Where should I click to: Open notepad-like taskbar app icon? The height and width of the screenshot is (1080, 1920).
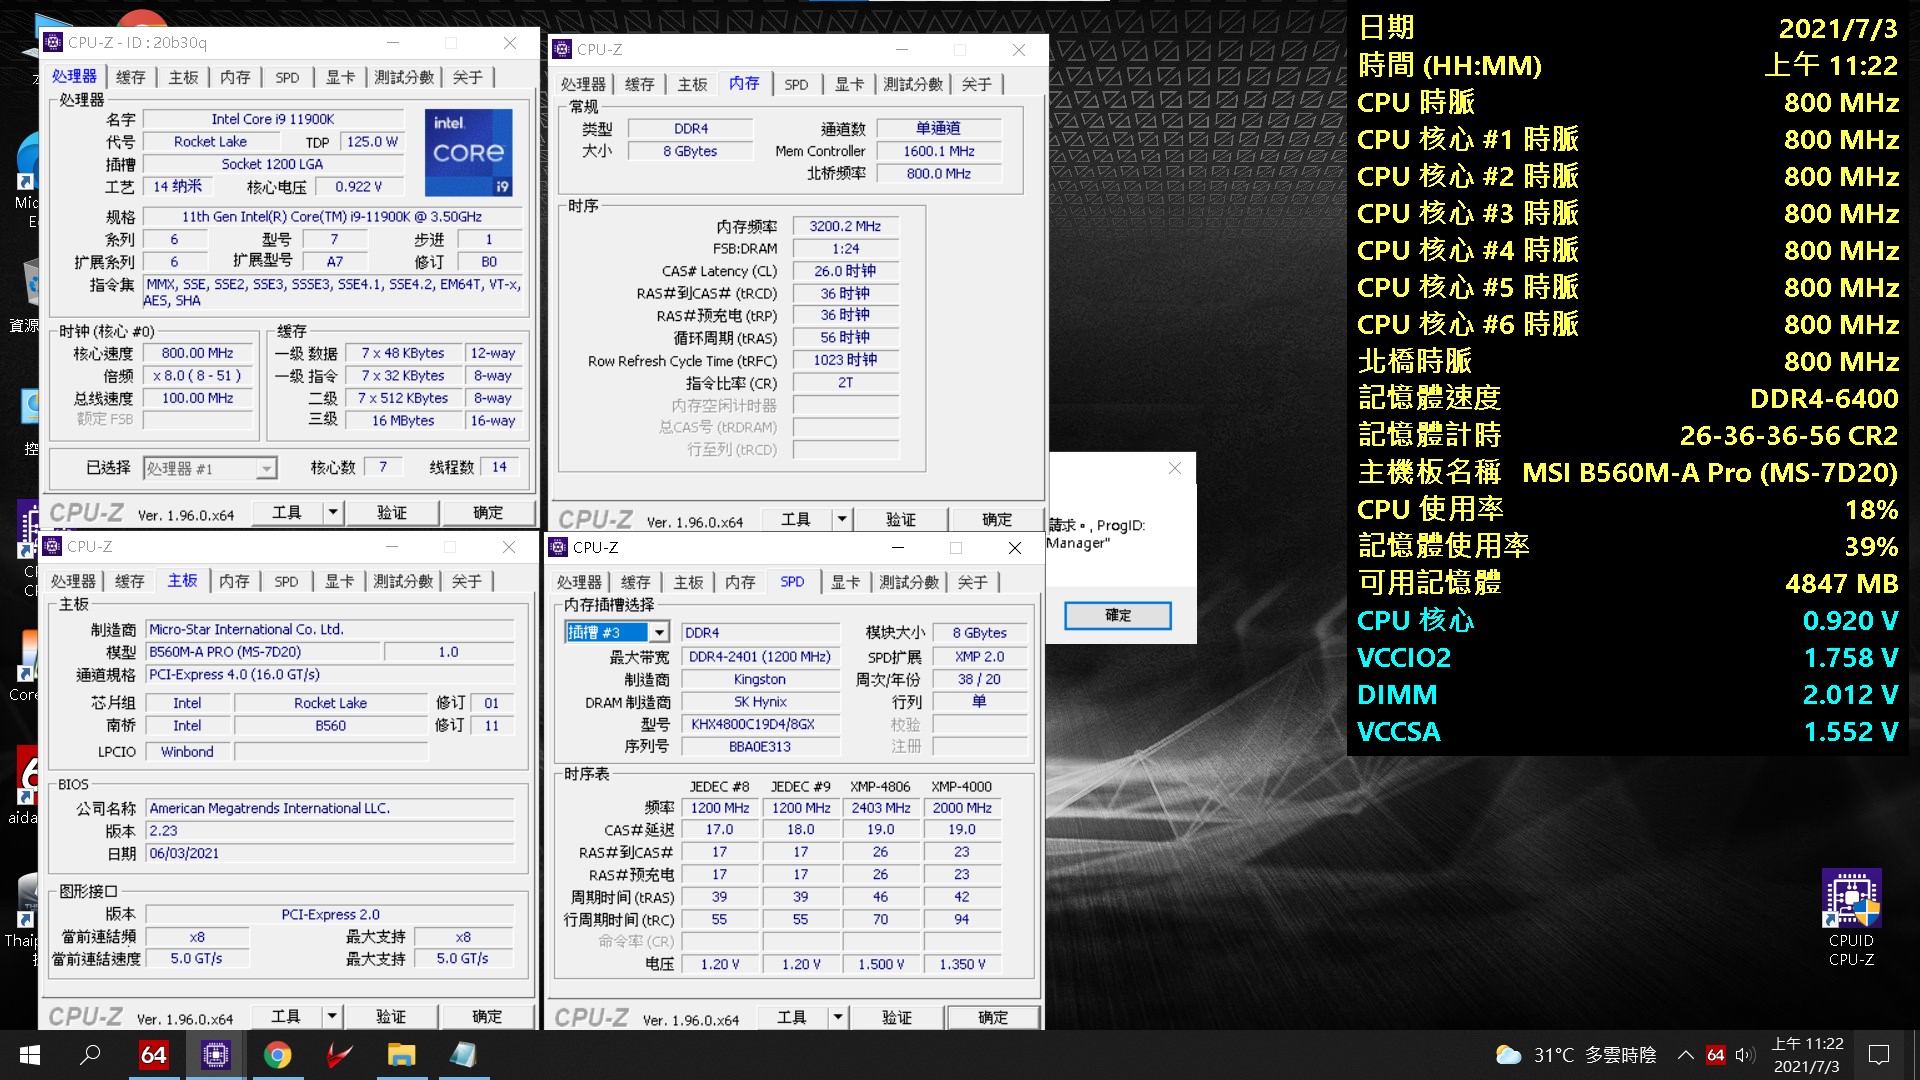pos(463,1055)
